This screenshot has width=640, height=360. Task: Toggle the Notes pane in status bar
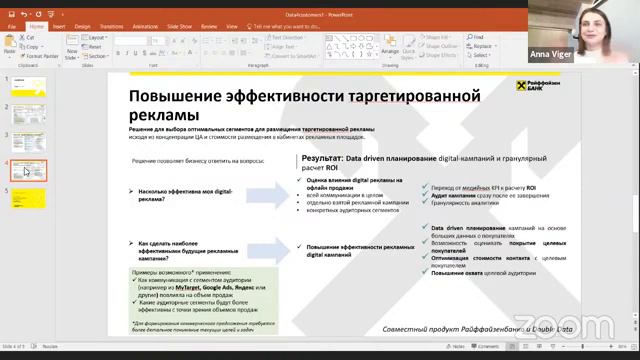coord(455,347)
